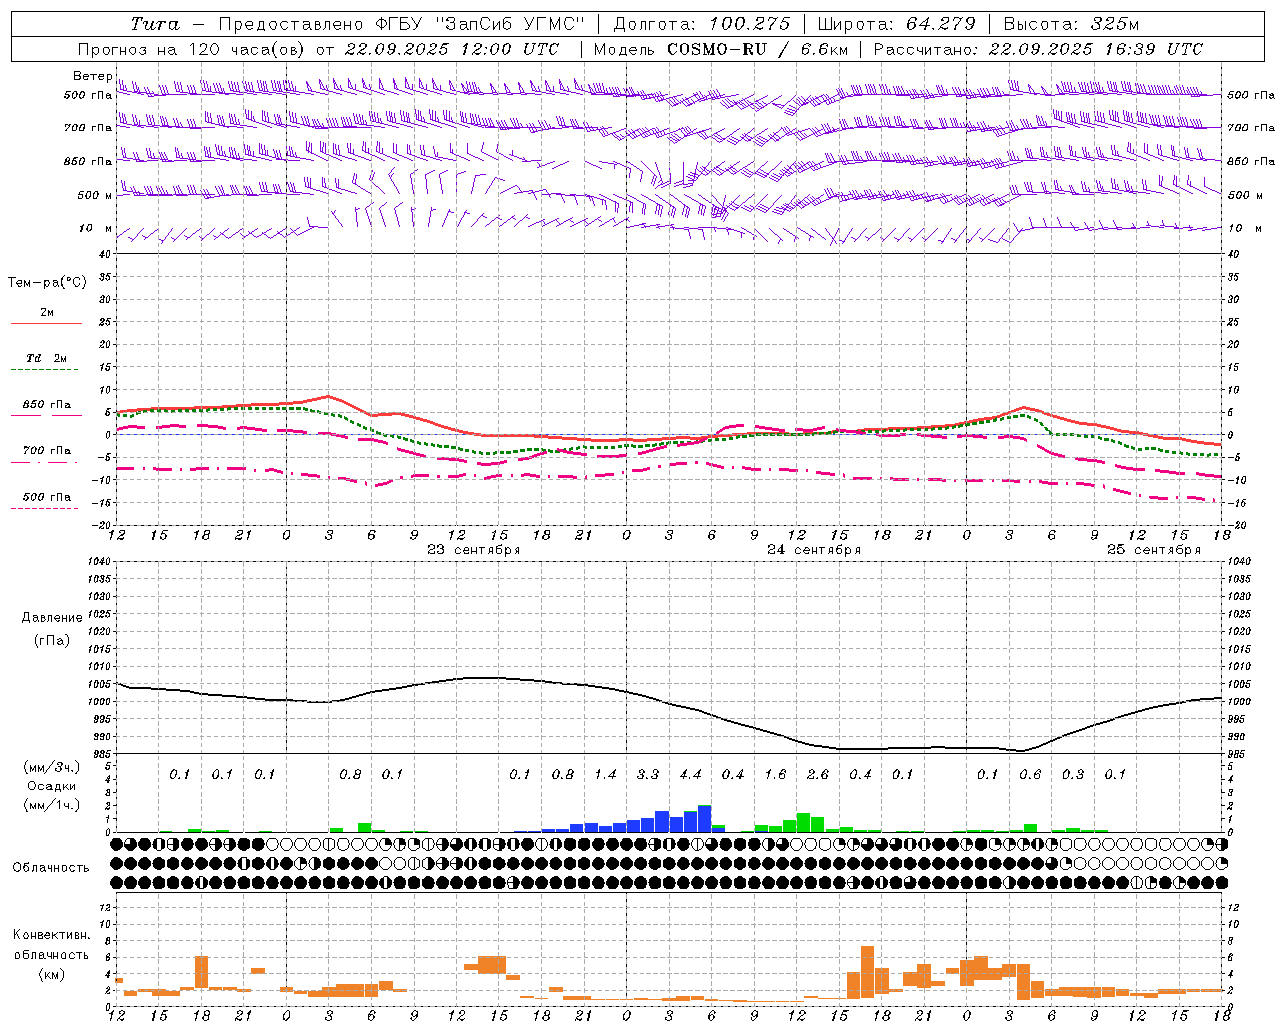The height and width of the screenshot is (1024, 1280).
Task: Click the Высота: 325м value
Action: click(x=1071, y=24)
